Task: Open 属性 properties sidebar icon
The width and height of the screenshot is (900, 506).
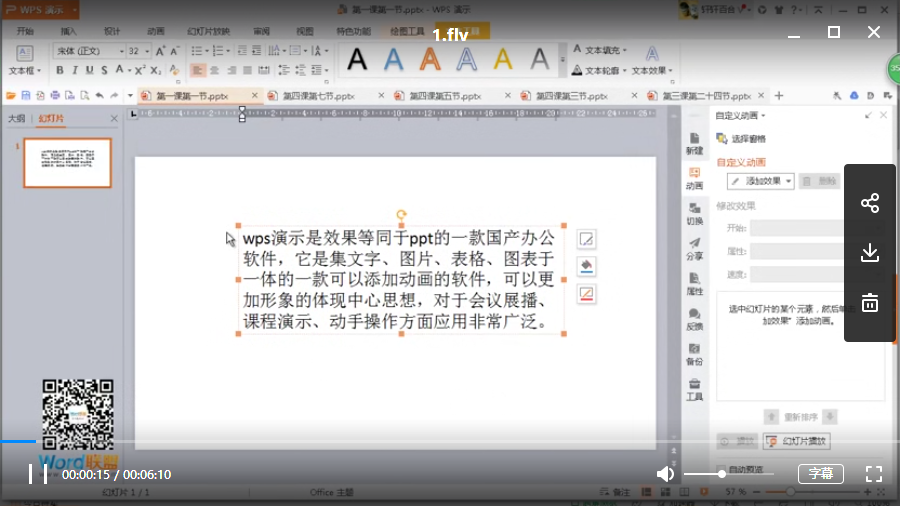Action: point(695,285)
